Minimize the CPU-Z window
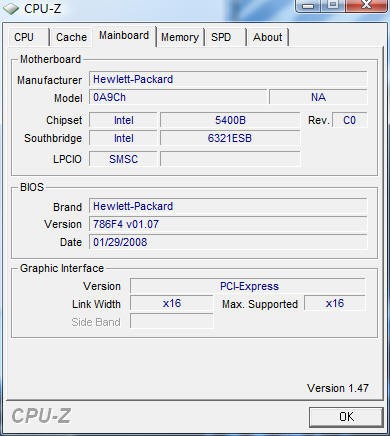The image size is (390, 436). point(308,6)
